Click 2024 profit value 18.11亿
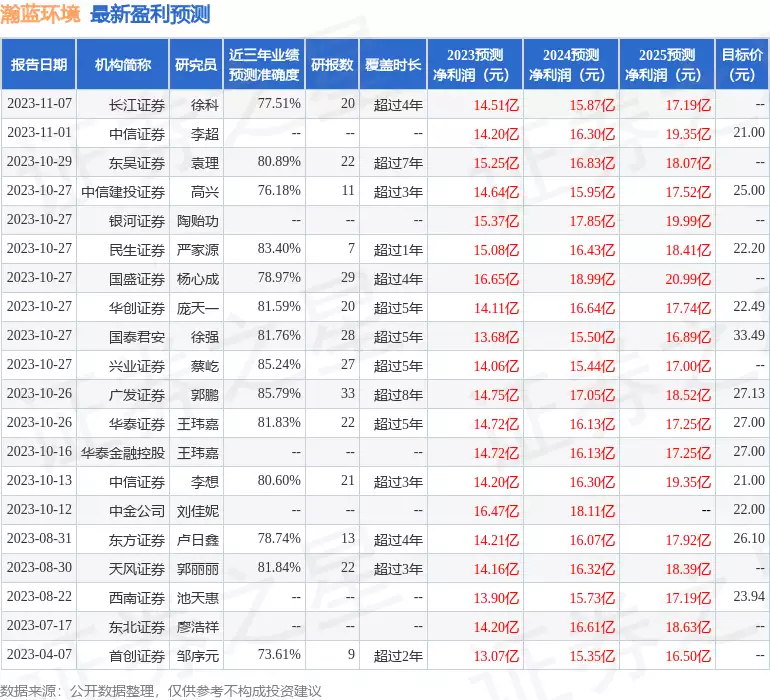 pos(592,511)
